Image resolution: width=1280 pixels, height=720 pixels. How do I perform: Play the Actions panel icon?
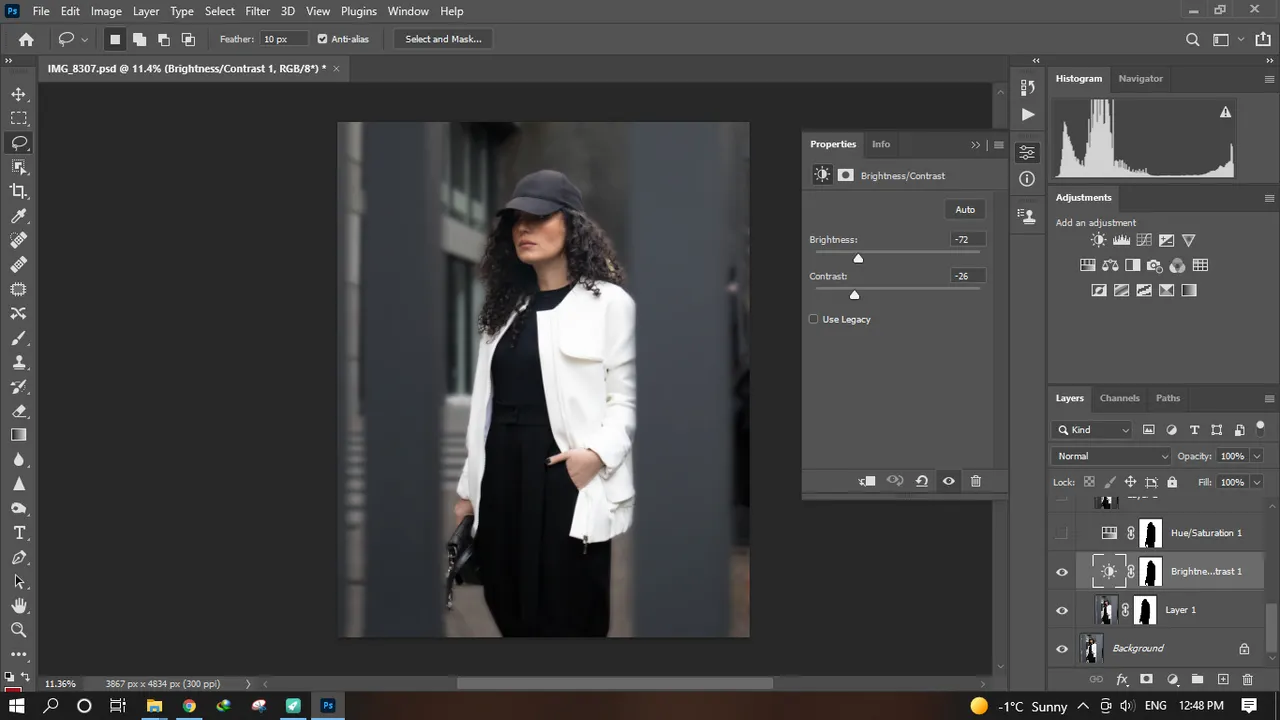click(x=1027, y=114)
